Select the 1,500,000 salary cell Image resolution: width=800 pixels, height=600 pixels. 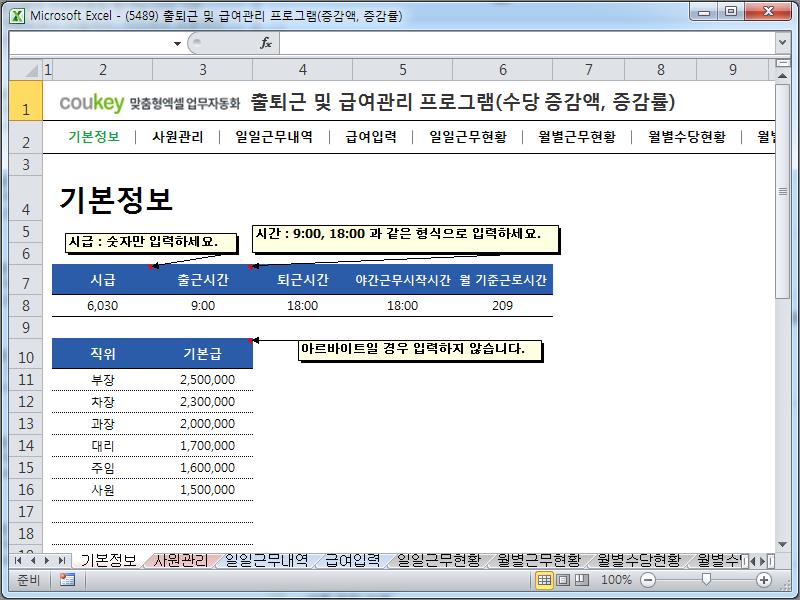click(x=203, y=489)
